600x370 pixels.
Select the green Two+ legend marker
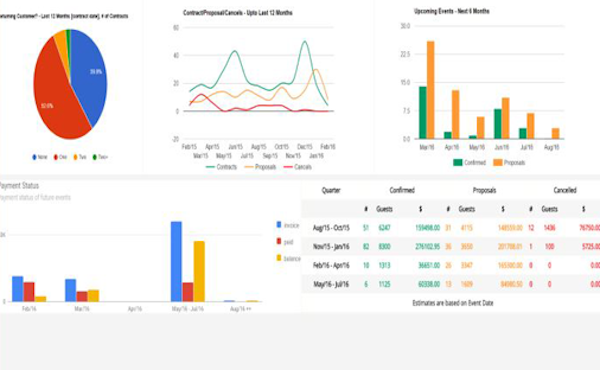pyautogui.click(x=95, y=157)
